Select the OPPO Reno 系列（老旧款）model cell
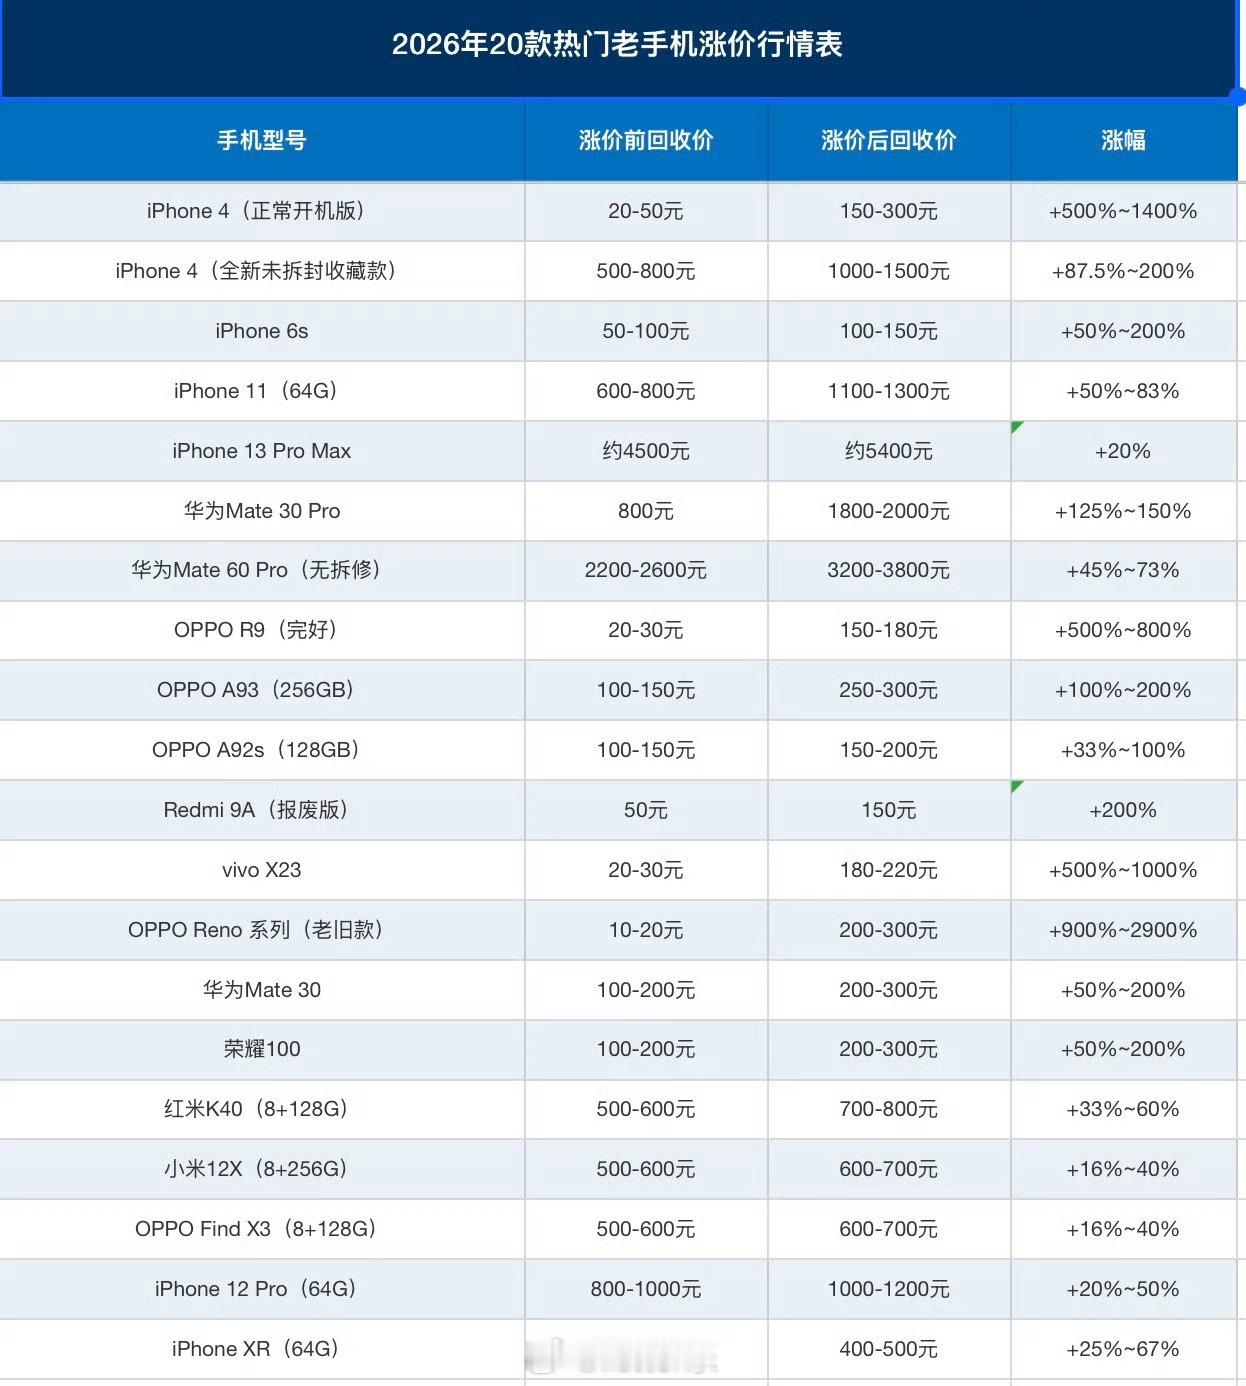This screenshot has height=1386, width=1246. (262, 930)
